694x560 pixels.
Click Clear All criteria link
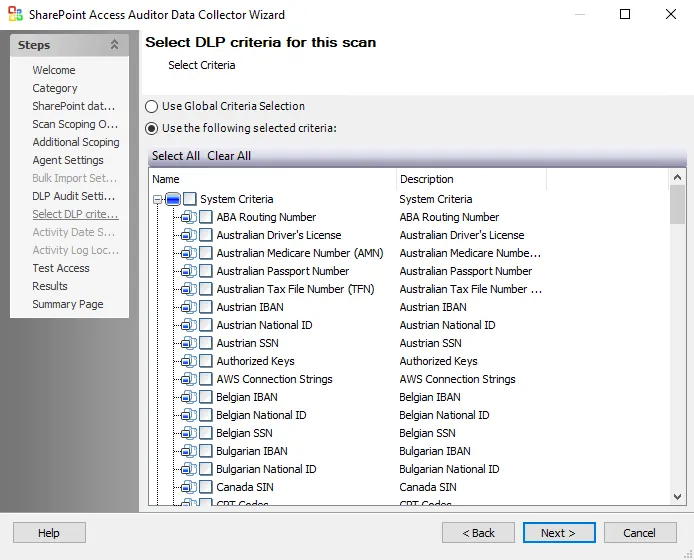click(x=229, y=156)
